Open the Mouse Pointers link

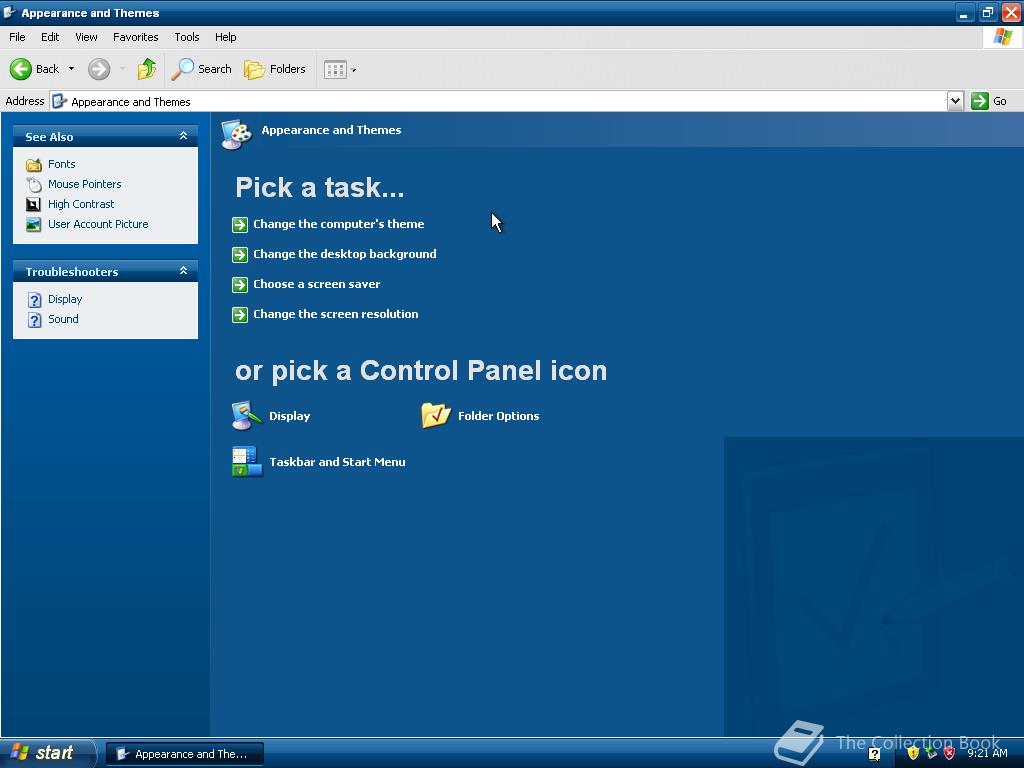pyautogui.click(x=84, y=184)
